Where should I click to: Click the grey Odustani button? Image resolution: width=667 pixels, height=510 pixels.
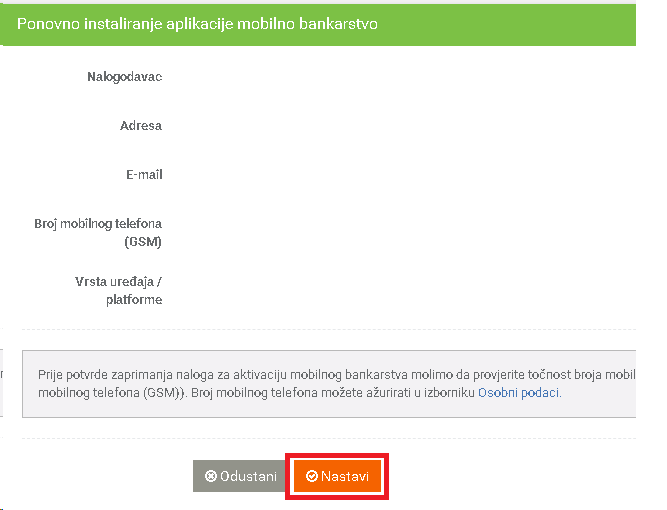pos(240,476)
